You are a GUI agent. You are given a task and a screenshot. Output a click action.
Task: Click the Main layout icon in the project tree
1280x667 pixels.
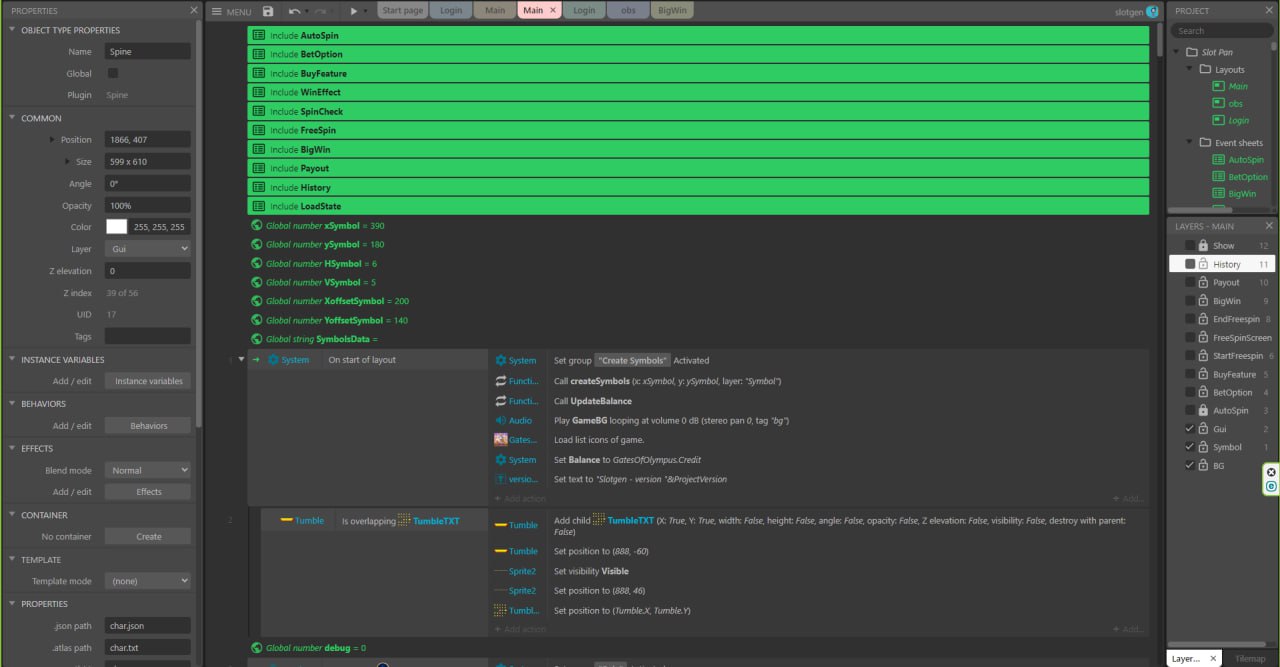pos(1218,87)
